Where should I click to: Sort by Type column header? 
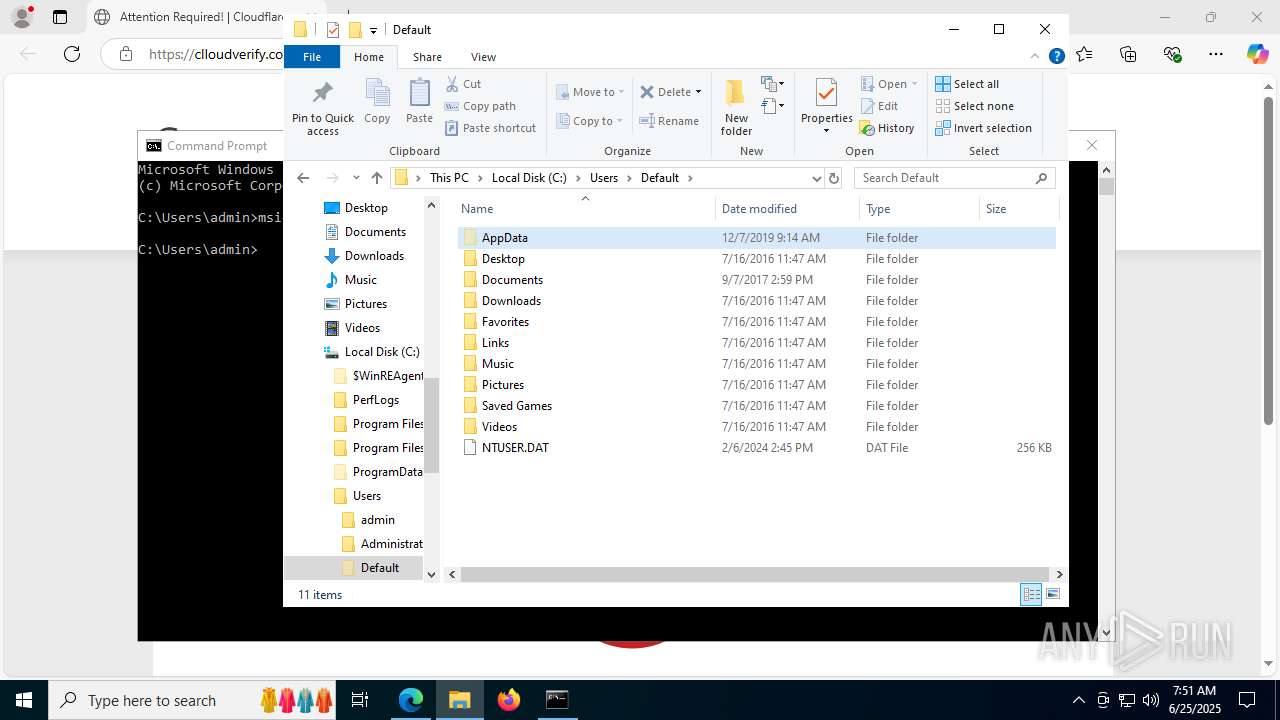[919, 209]
